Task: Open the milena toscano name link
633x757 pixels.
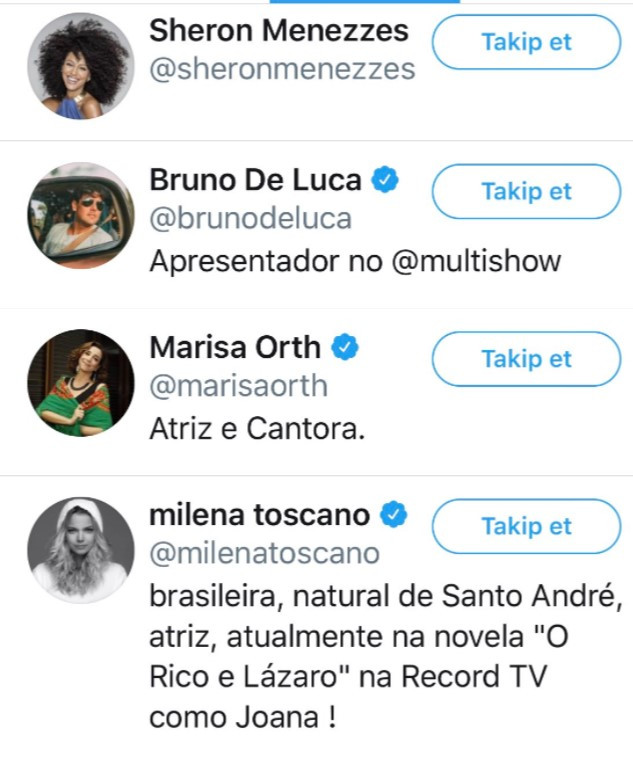Action: click(259, 515)
